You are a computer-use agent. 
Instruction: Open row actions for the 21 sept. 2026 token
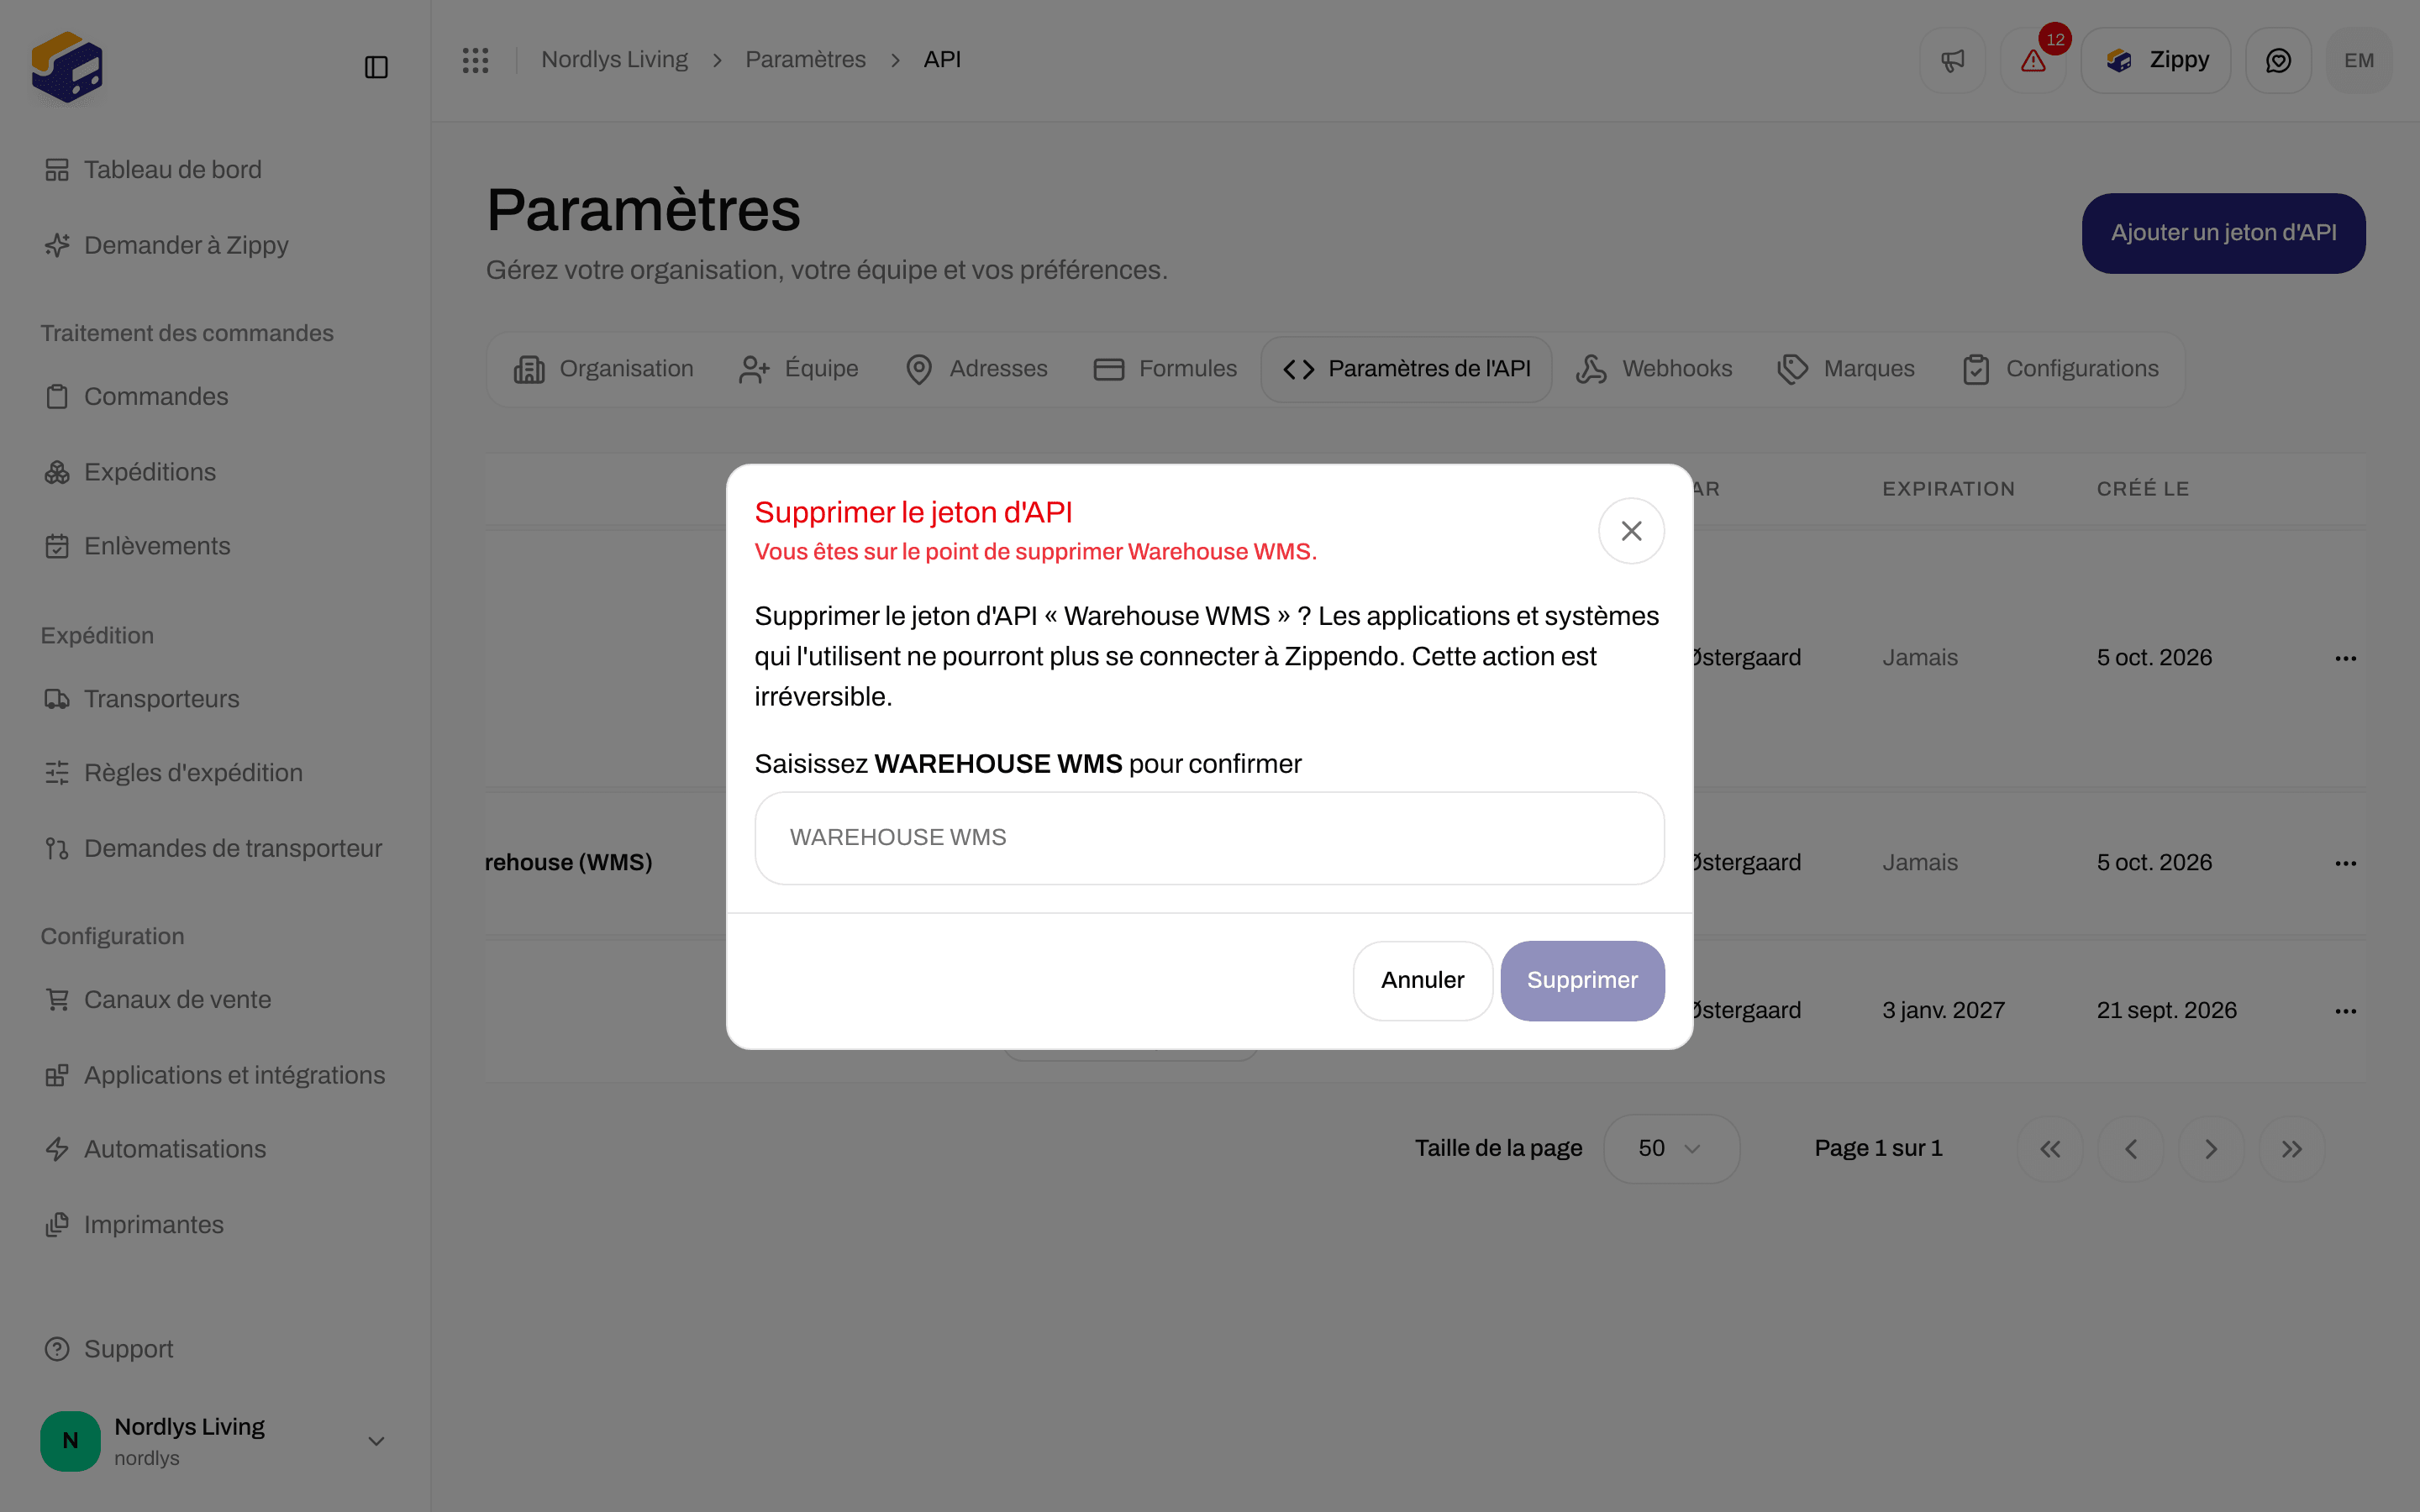(2346, 1011)
